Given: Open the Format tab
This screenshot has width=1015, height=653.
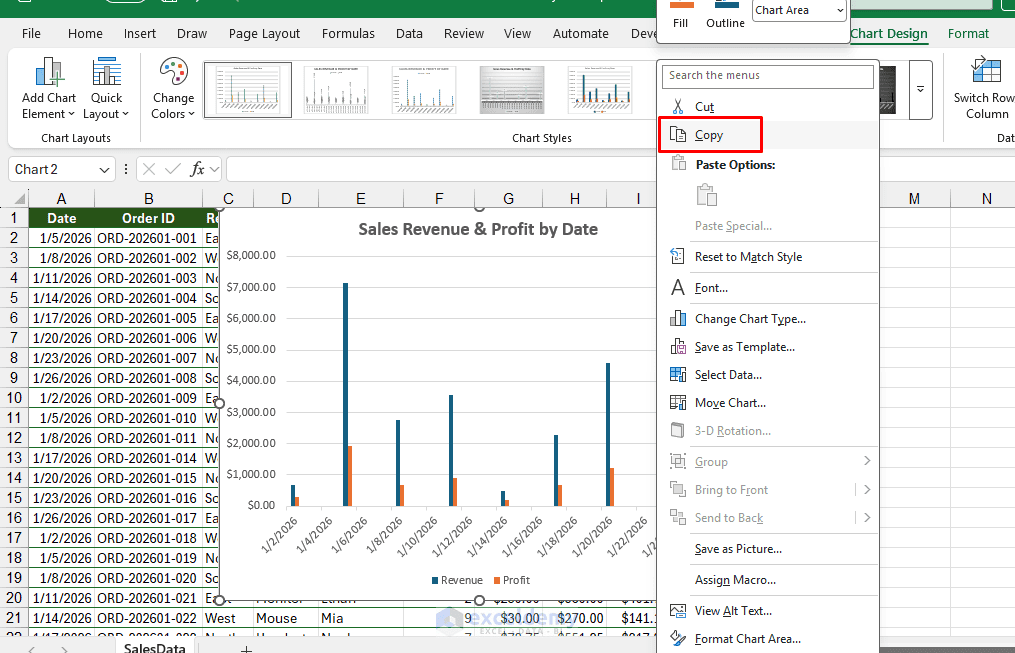Looking at the screenshot, I should click(968, 34).
